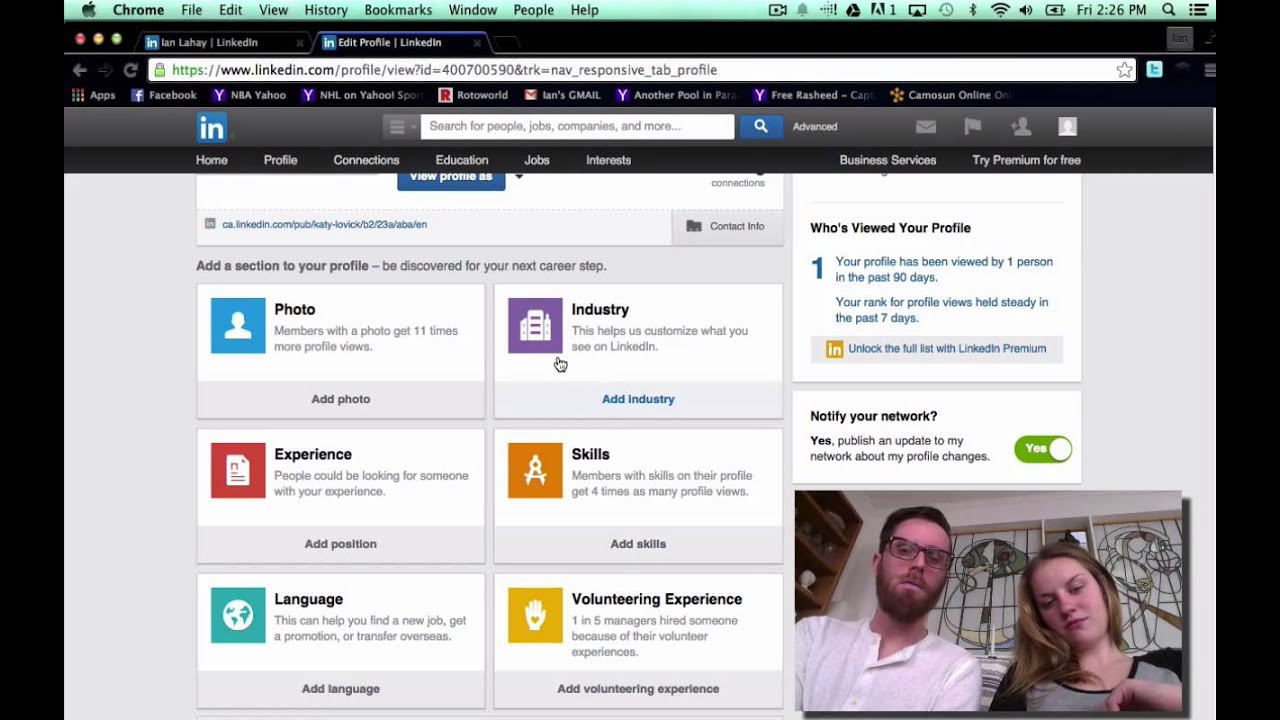Click the yellow Volunteering hand icon

tap(535, 615)
